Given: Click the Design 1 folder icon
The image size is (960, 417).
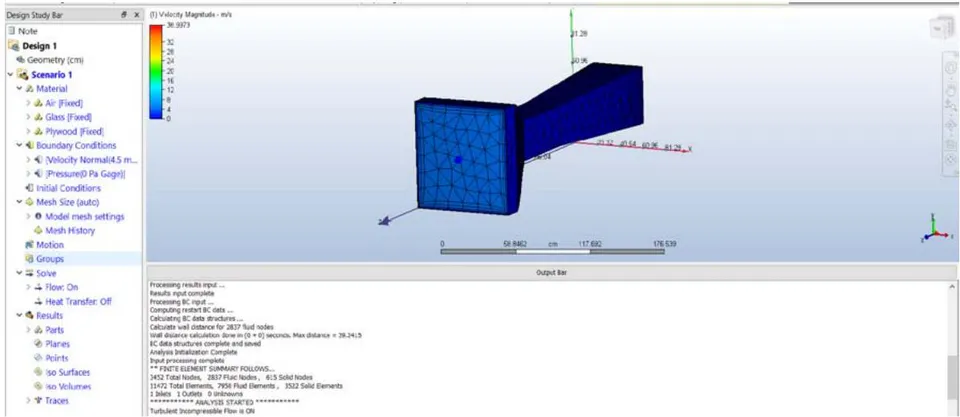Looking at the screenshot, I should (13, 46).
